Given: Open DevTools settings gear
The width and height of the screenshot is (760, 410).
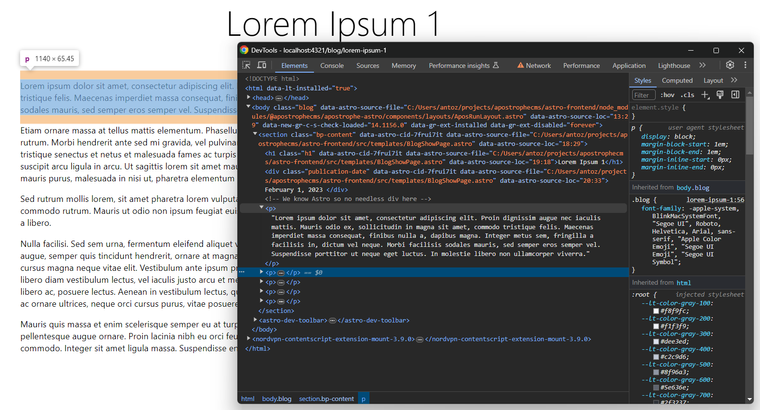Looking at the screenshot, I should click(730, 65).
